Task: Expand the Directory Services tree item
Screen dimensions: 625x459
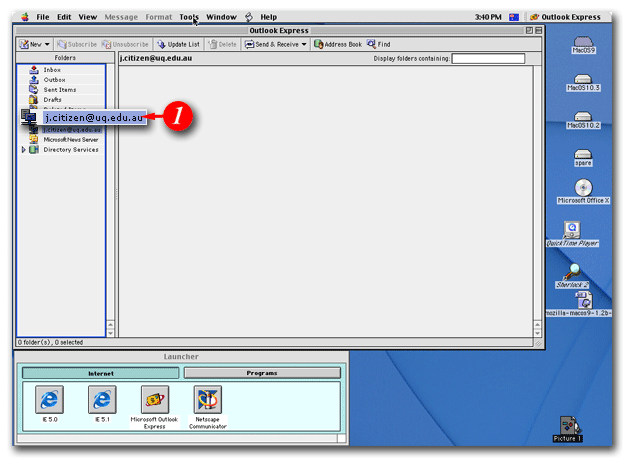Action: point(24,150)
